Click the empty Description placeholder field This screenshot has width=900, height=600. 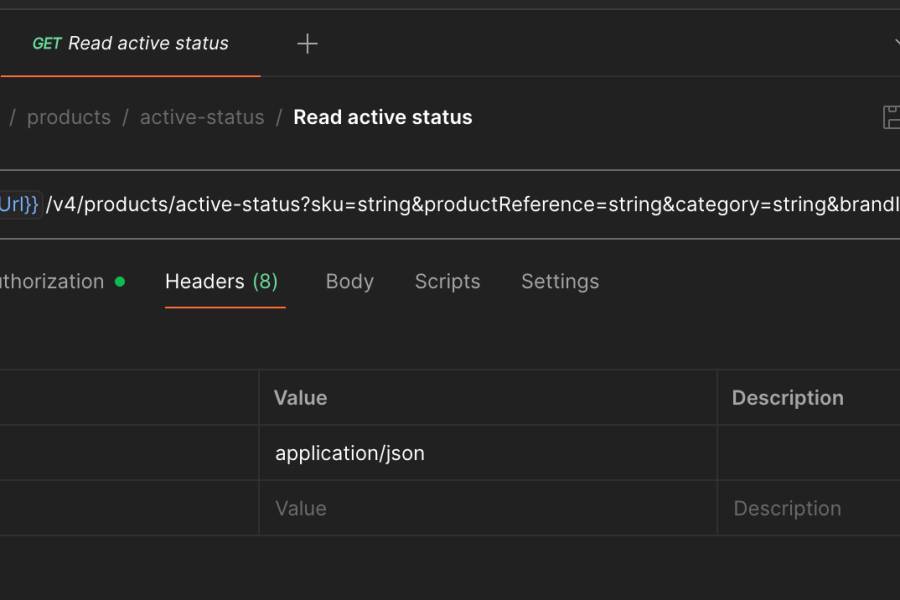(787, 508)
